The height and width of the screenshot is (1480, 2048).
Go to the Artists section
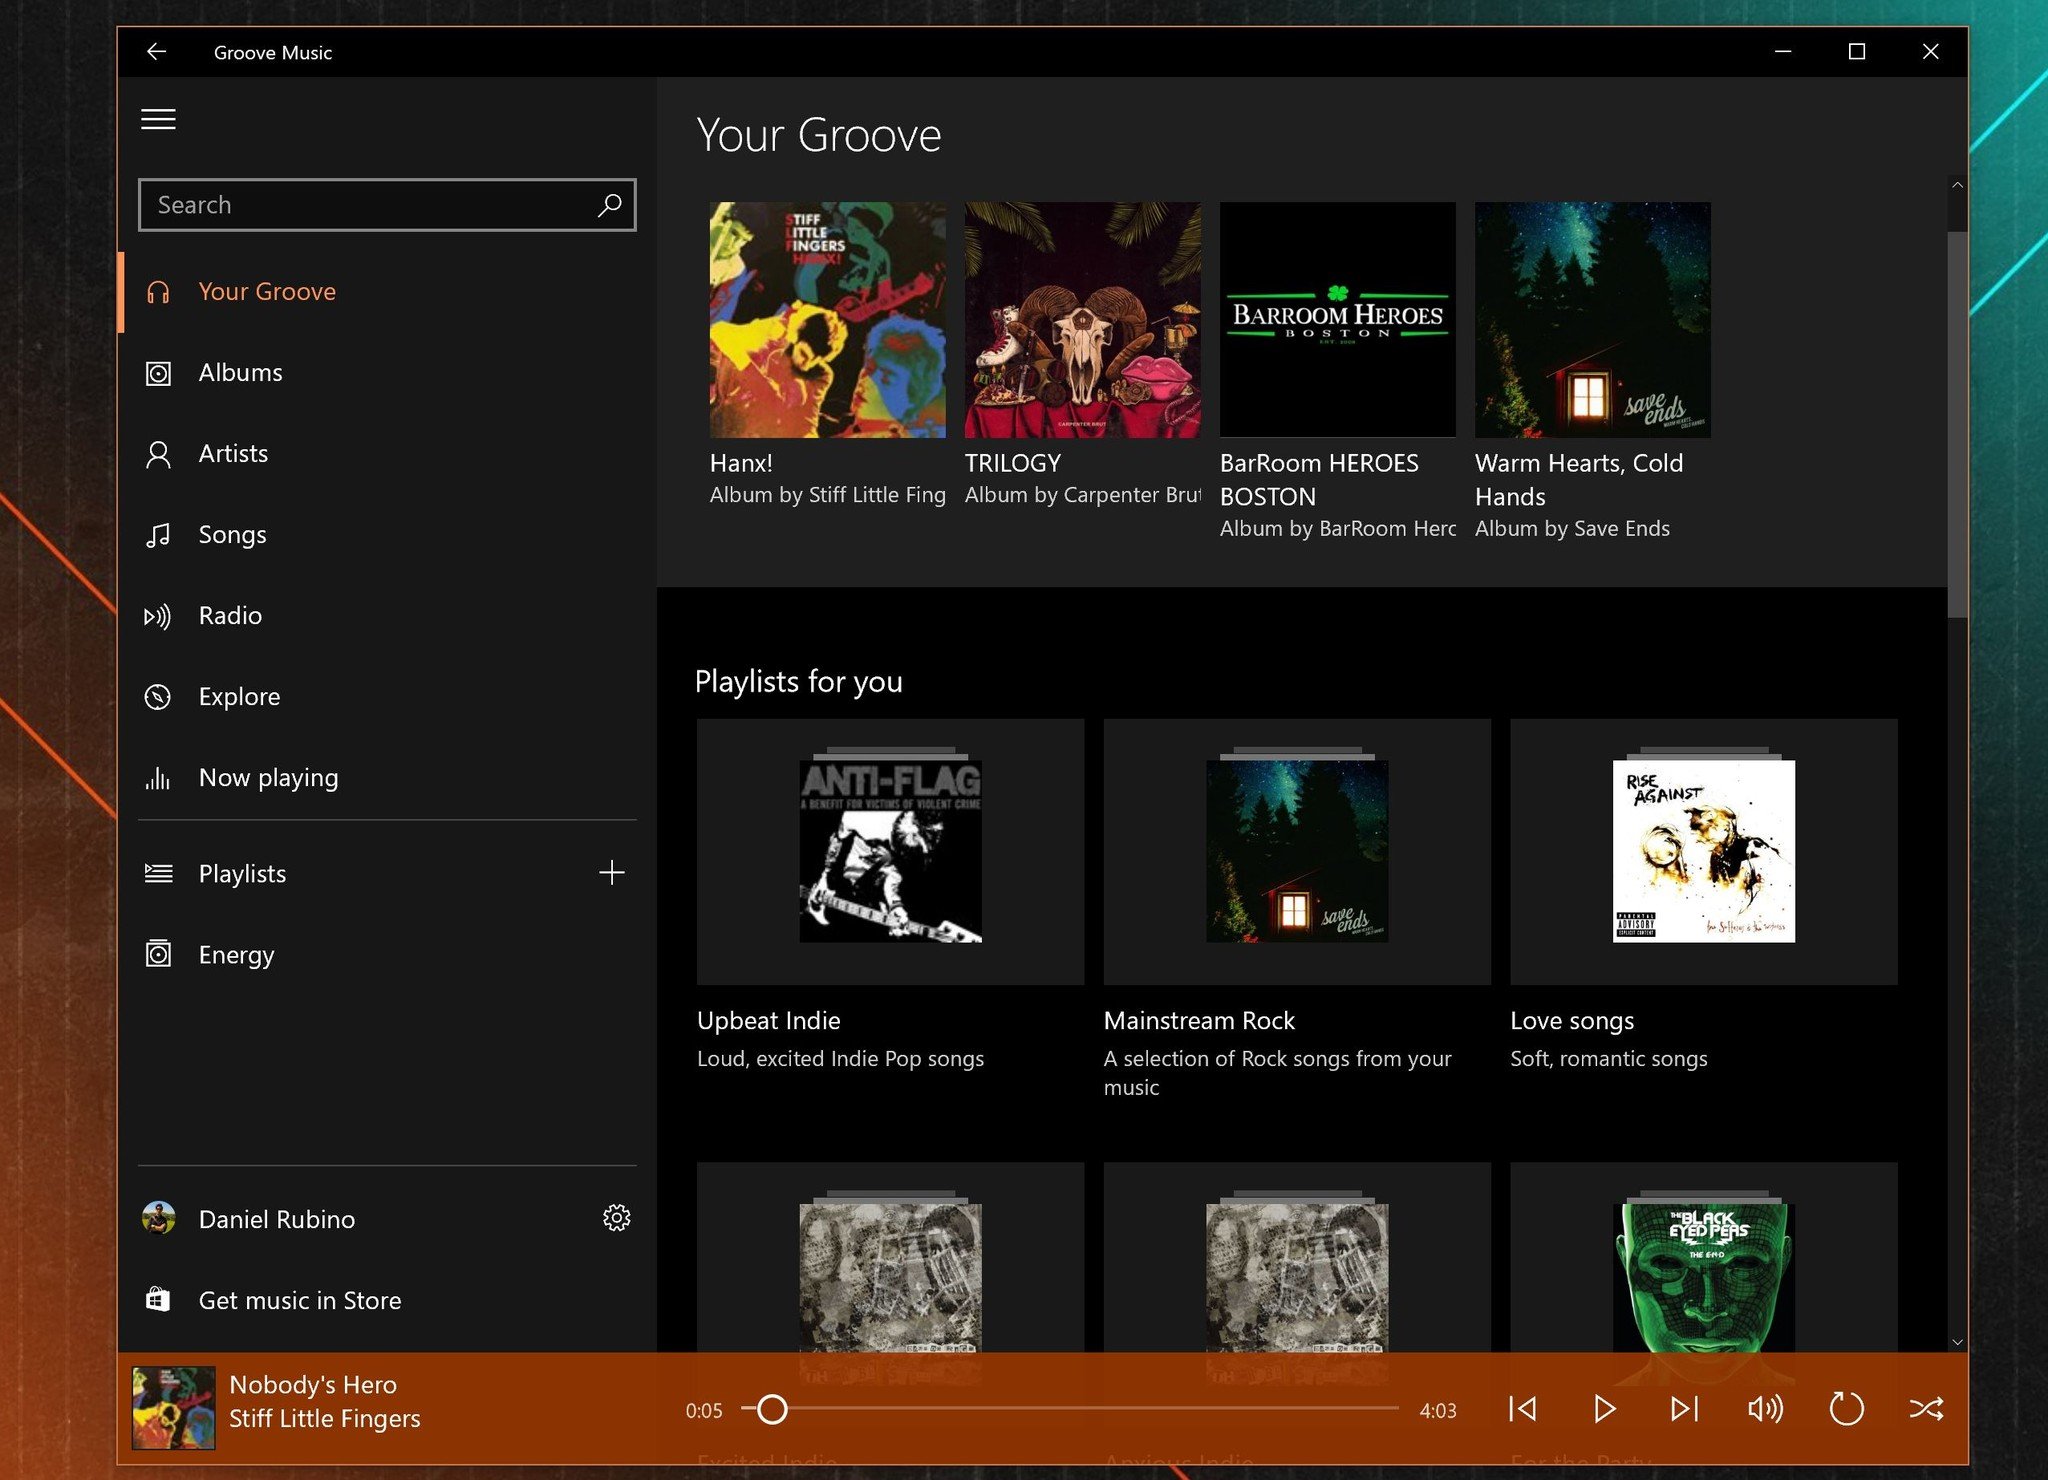[x=233, y=454]
